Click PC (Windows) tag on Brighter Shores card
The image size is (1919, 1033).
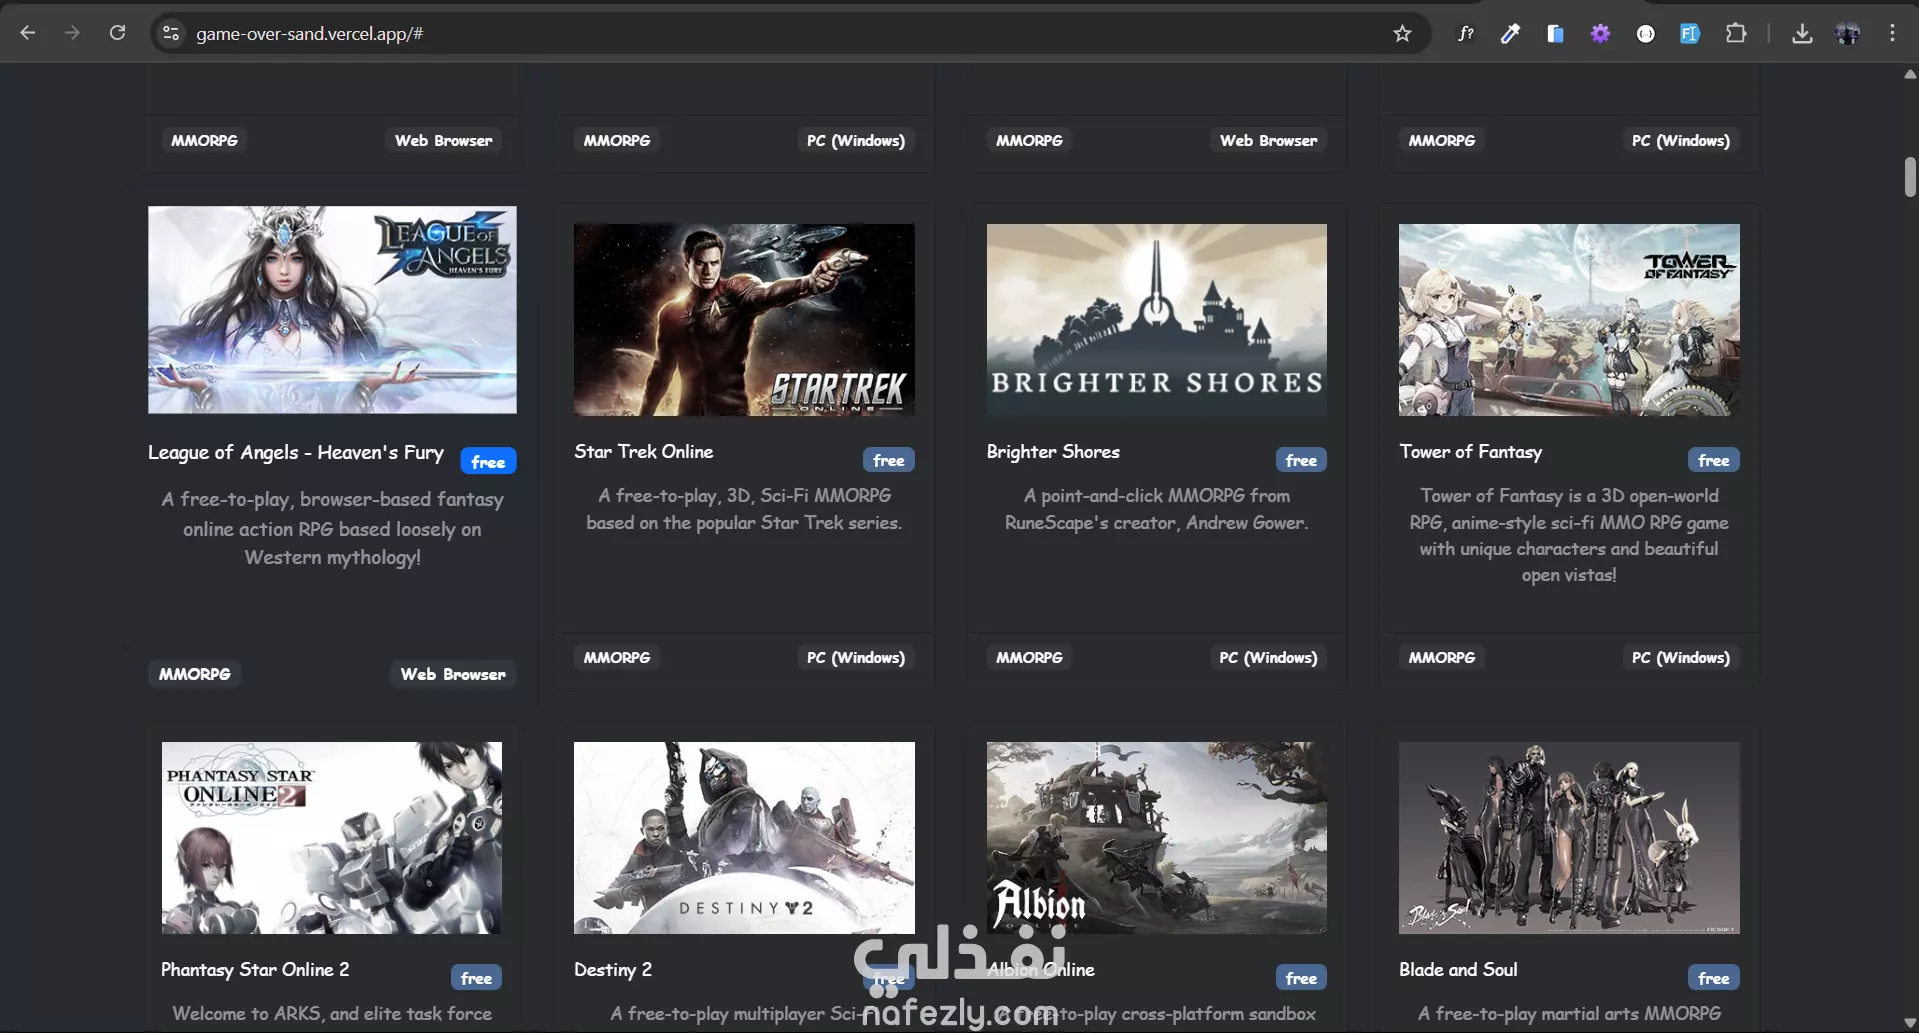[x=1268, y=657]
